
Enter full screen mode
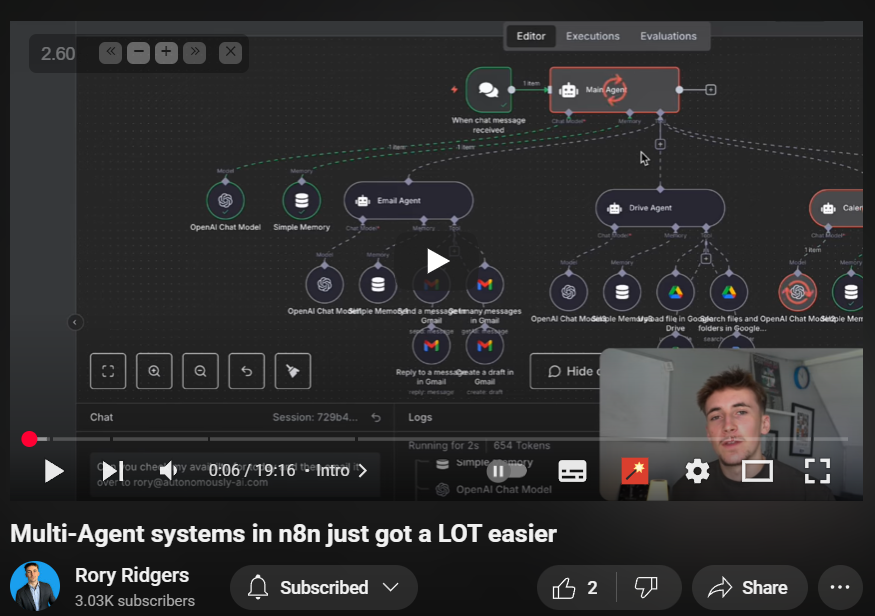click(x=818, y=471)
